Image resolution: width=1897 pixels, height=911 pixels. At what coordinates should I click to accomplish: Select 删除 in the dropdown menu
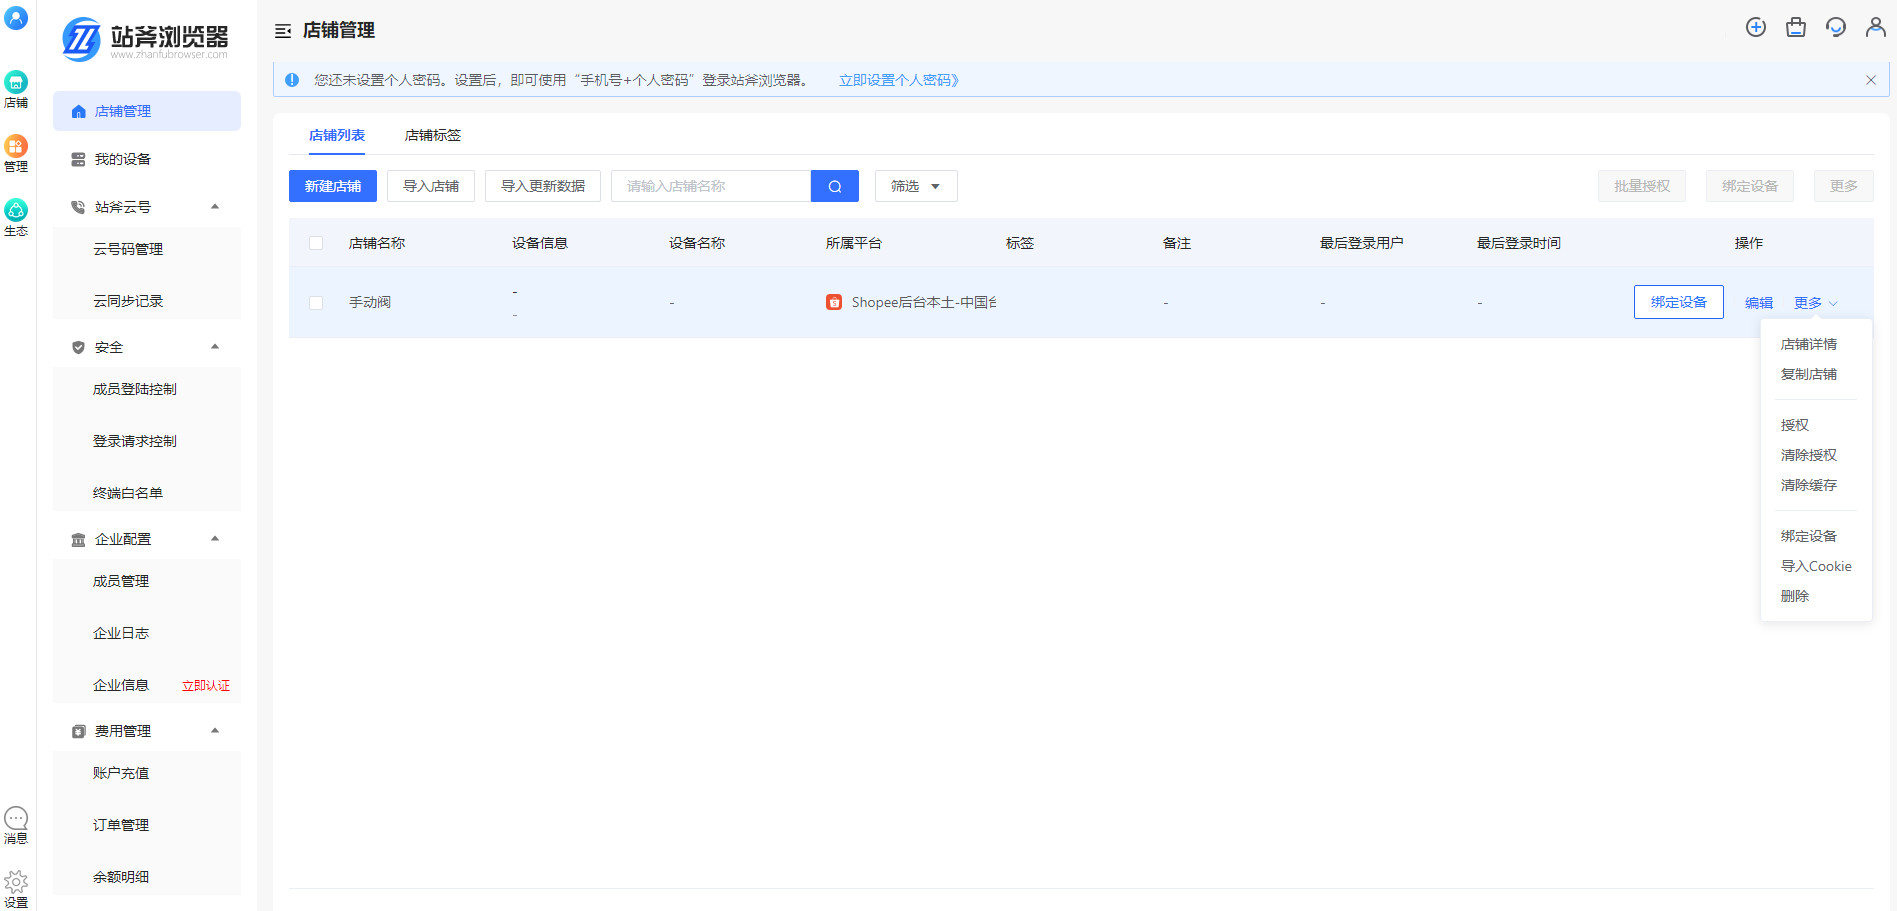click(x=1795, y=596)
